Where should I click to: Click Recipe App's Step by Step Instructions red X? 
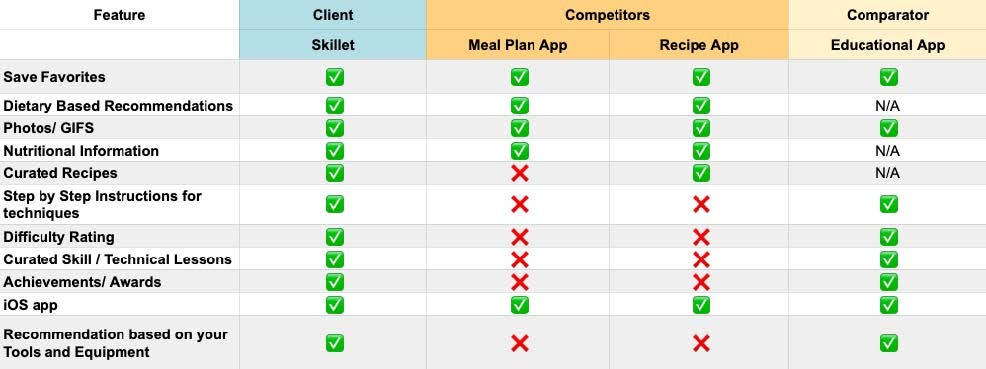point(701,204)
